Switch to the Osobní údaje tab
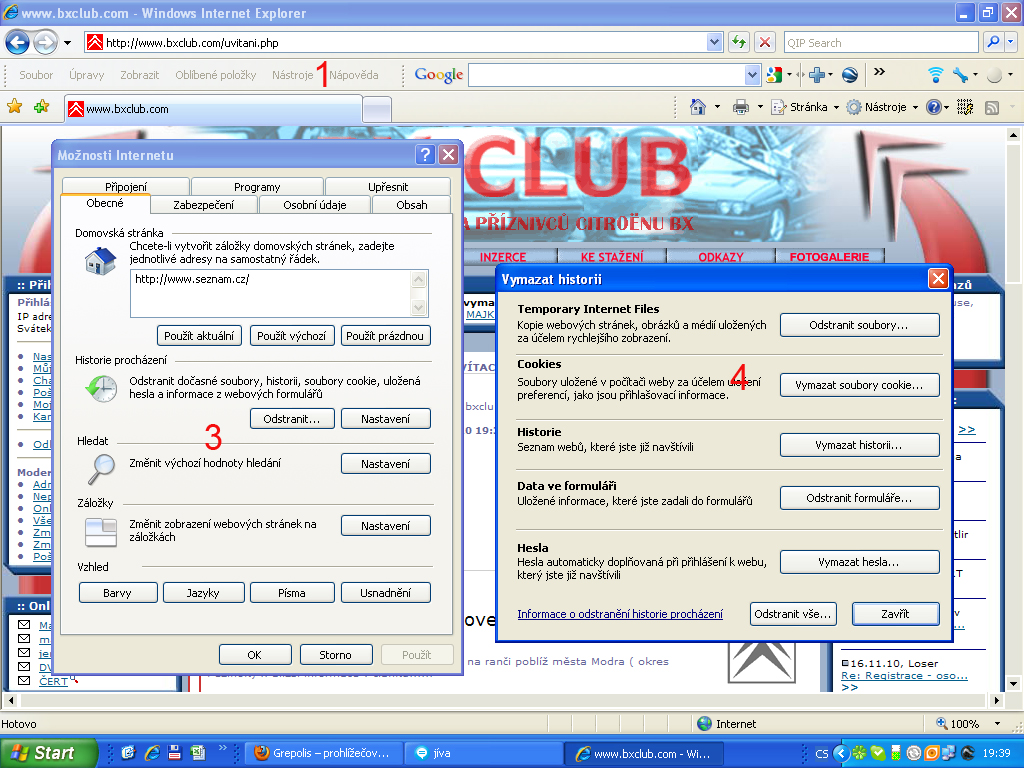The height and width of the screenshot is (768, 1024). click(315, 204)
